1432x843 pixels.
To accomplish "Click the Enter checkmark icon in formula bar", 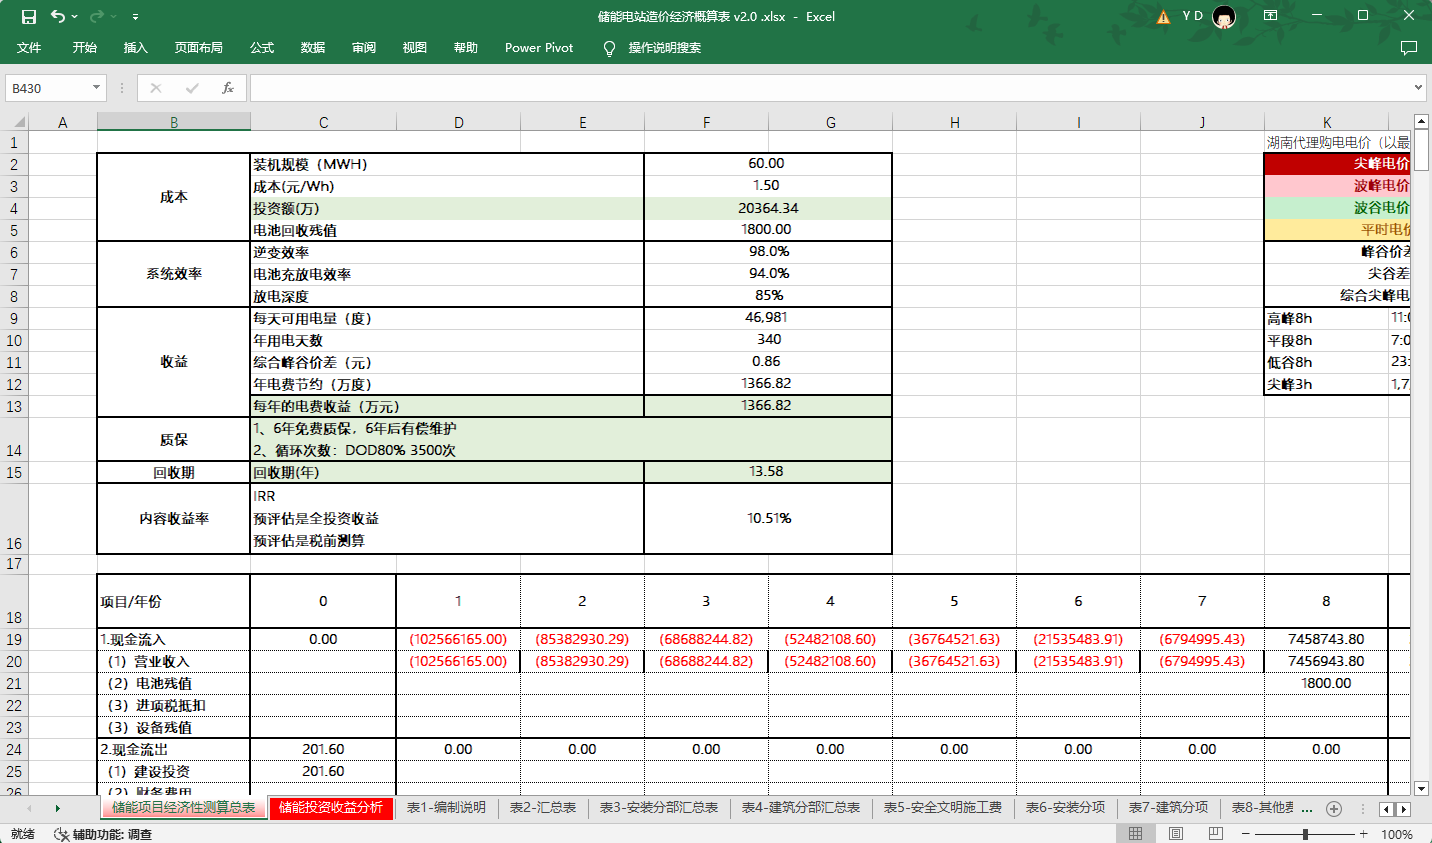I will [192, 88].
